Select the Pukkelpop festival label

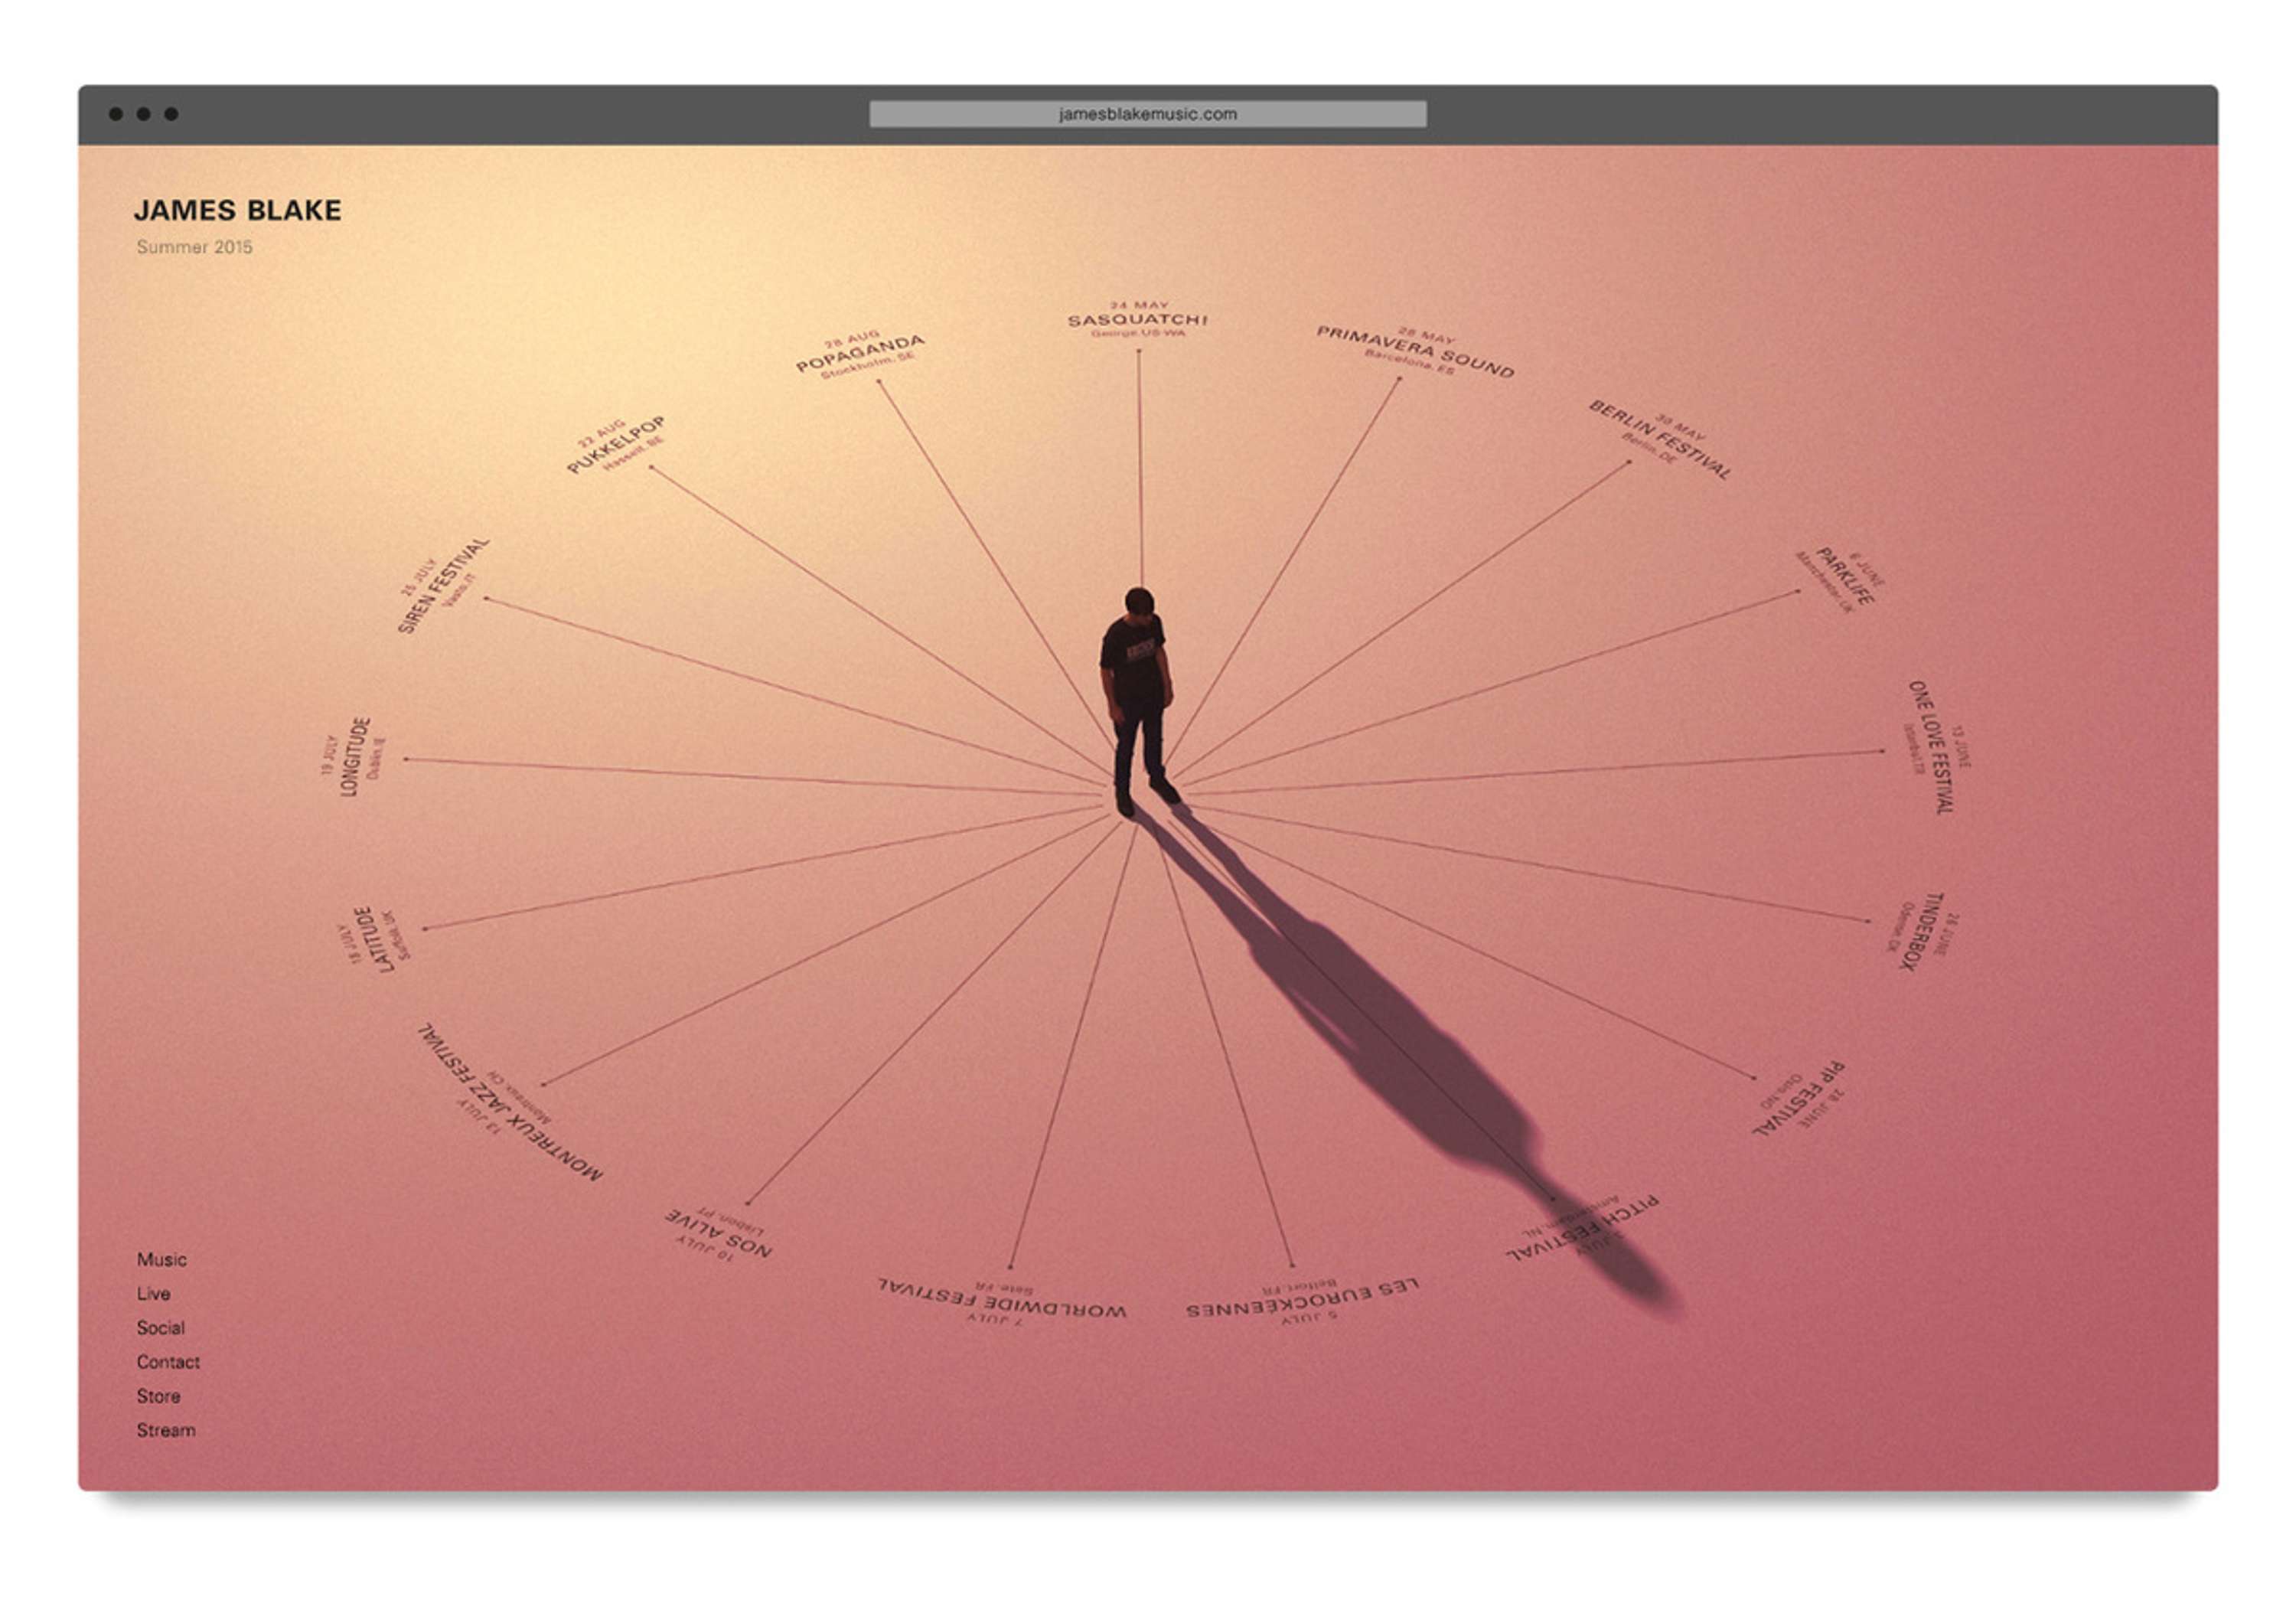pos(616,445)
